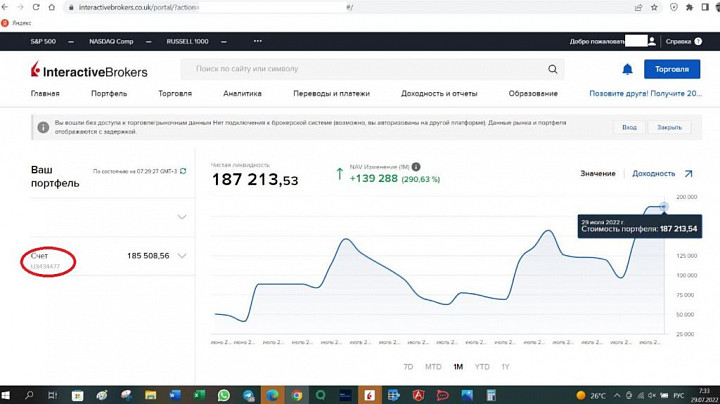Expand the blank portfolio row chevron

click(x=182, y=217)
